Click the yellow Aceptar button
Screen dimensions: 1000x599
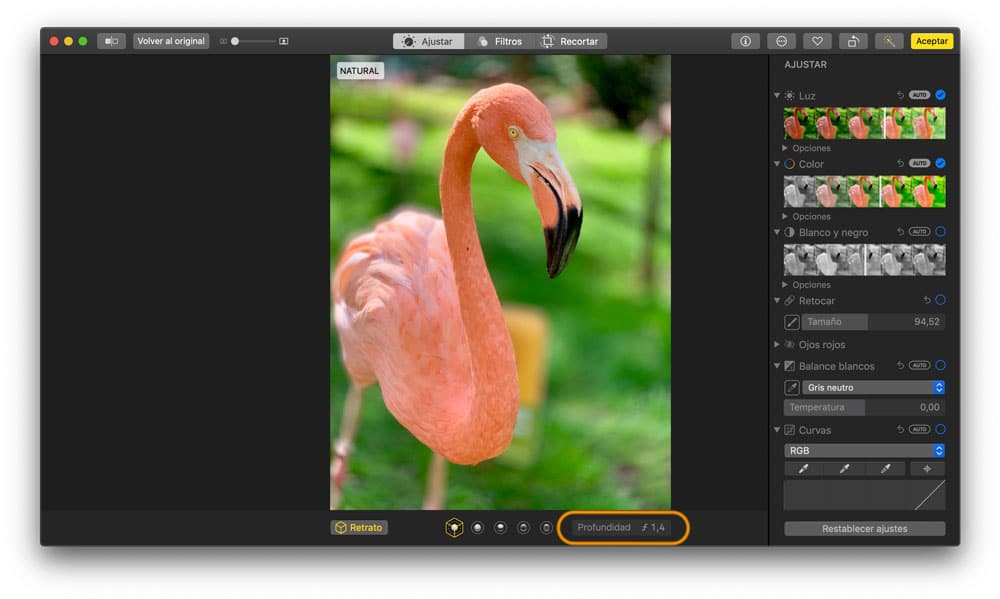932,41
